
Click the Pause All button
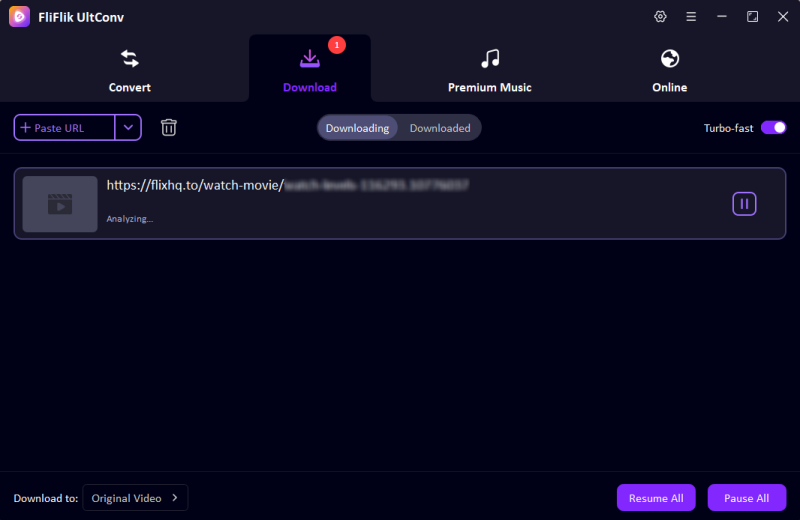tap(746, 498)
